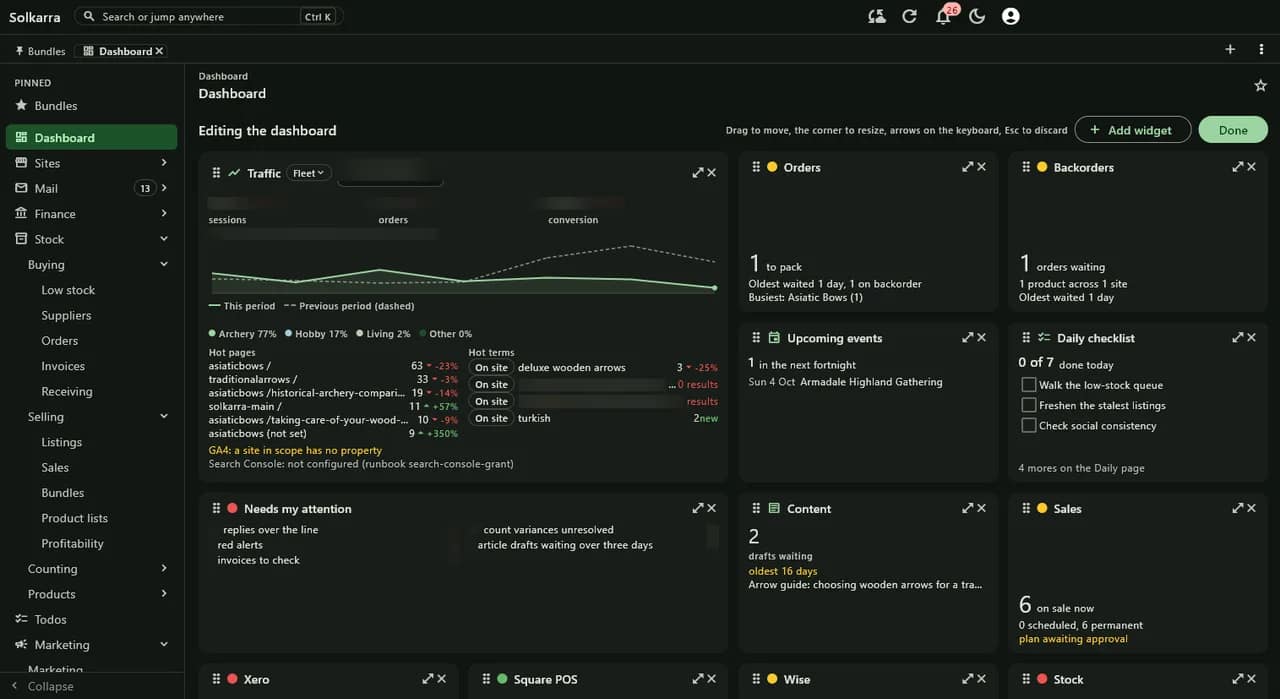Expand the Sales widget

point(1237,508)
